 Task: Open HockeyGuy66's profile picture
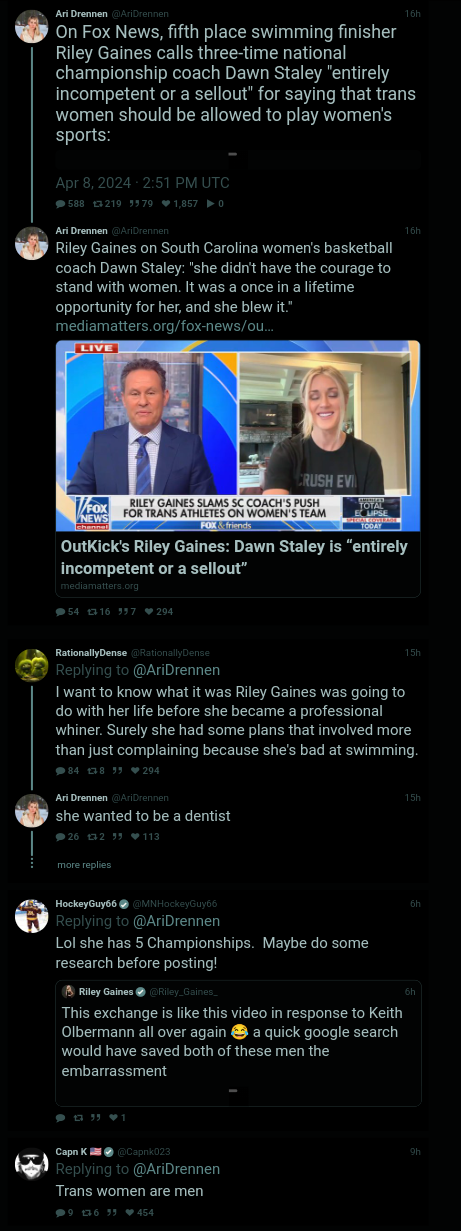(32, 915)
